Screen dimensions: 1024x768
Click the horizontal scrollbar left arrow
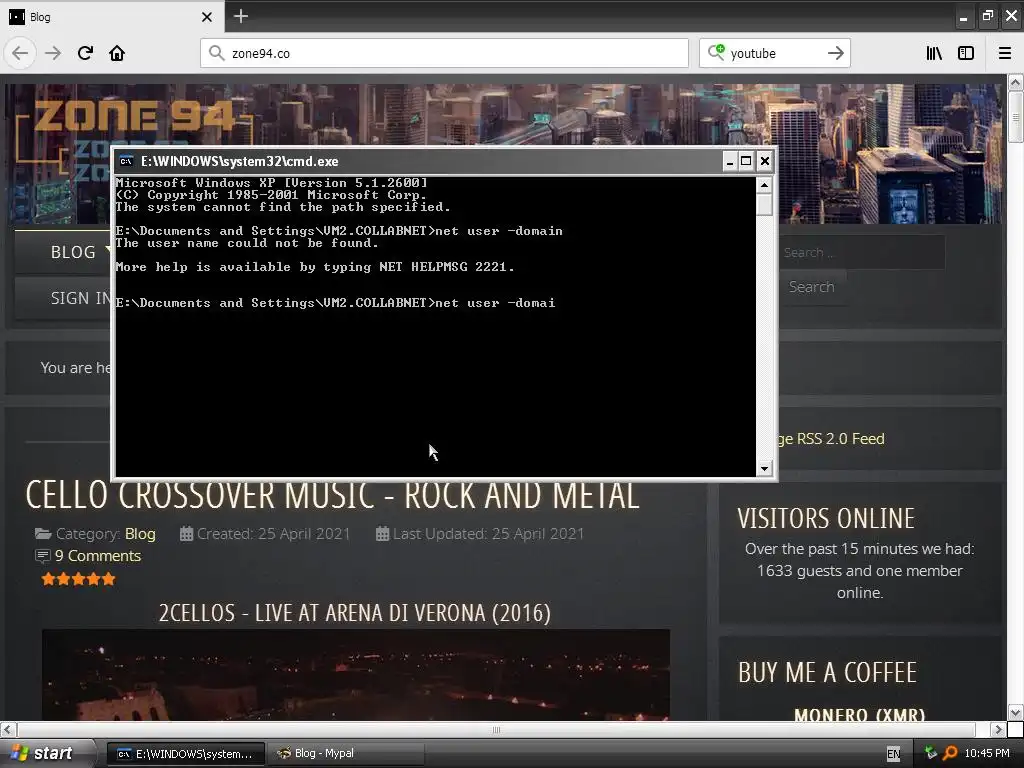click(8, 729)
